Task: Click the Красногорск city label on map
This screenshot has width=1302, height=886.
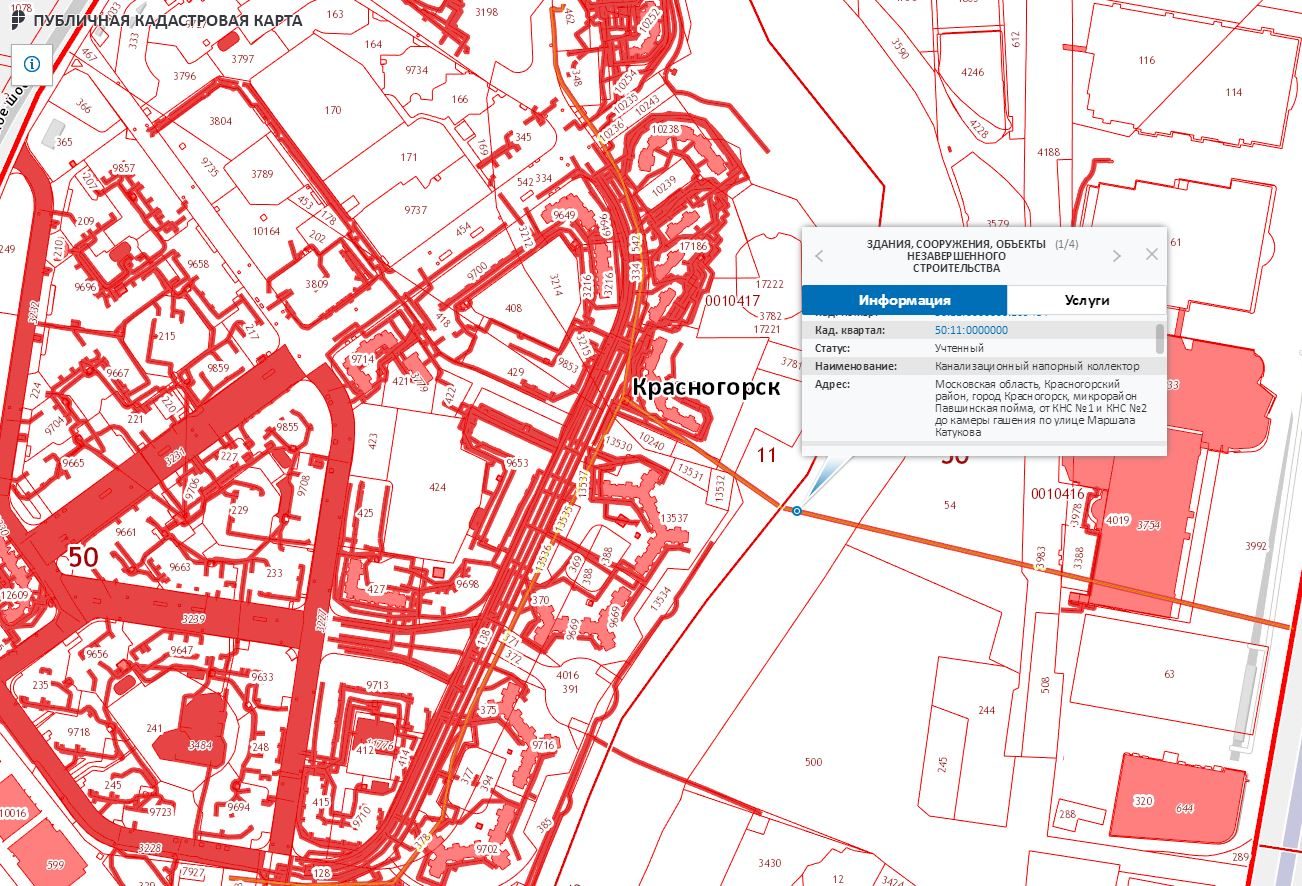Action: coord(705,388)
